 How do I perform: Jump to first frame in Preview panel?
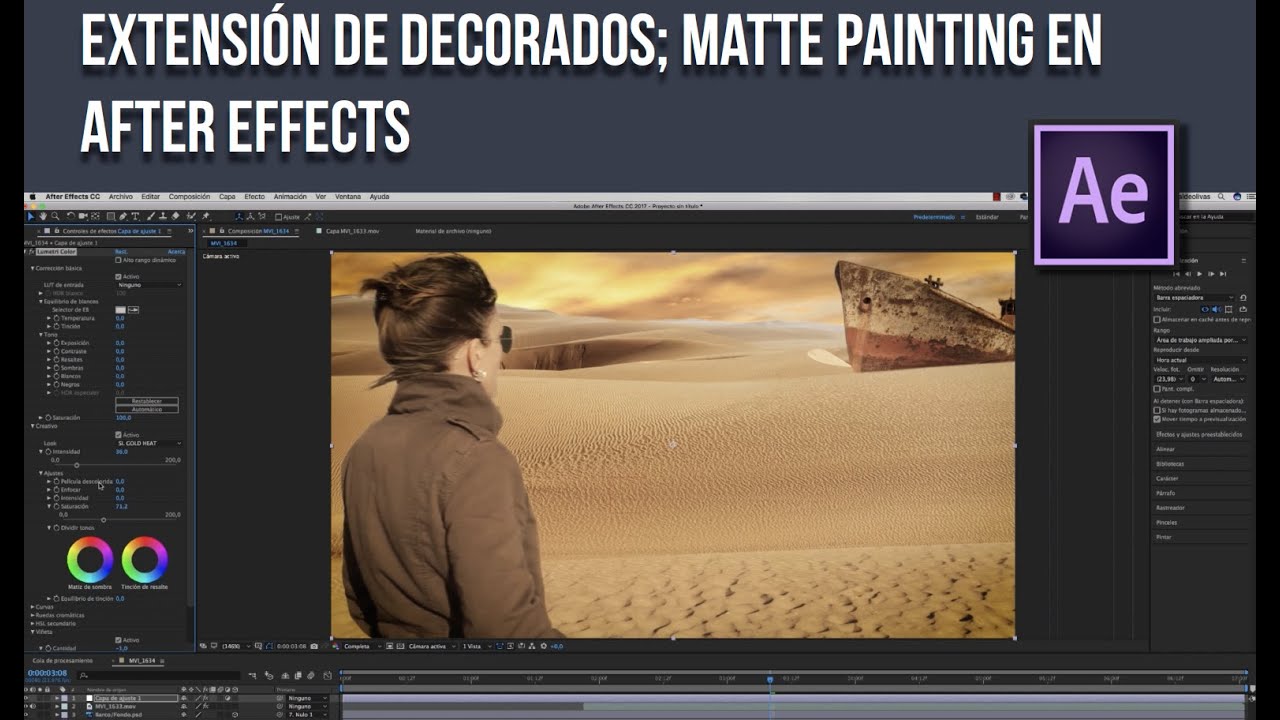point(1176,274)
